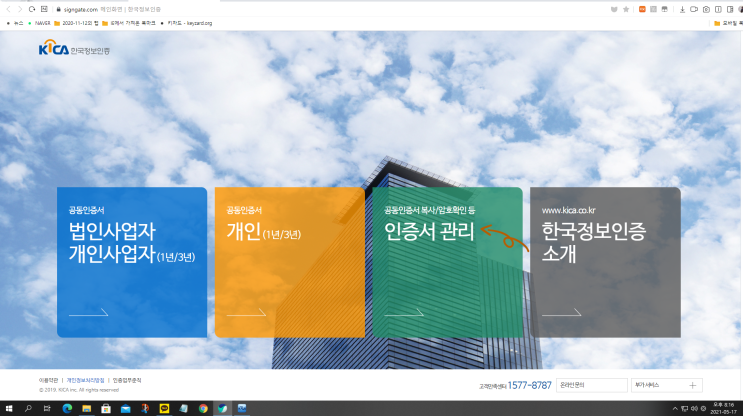The width and height of the screenshot is (743, 416).
Task: Go forward with the browser forward arrow
Action: click(20, 9)
